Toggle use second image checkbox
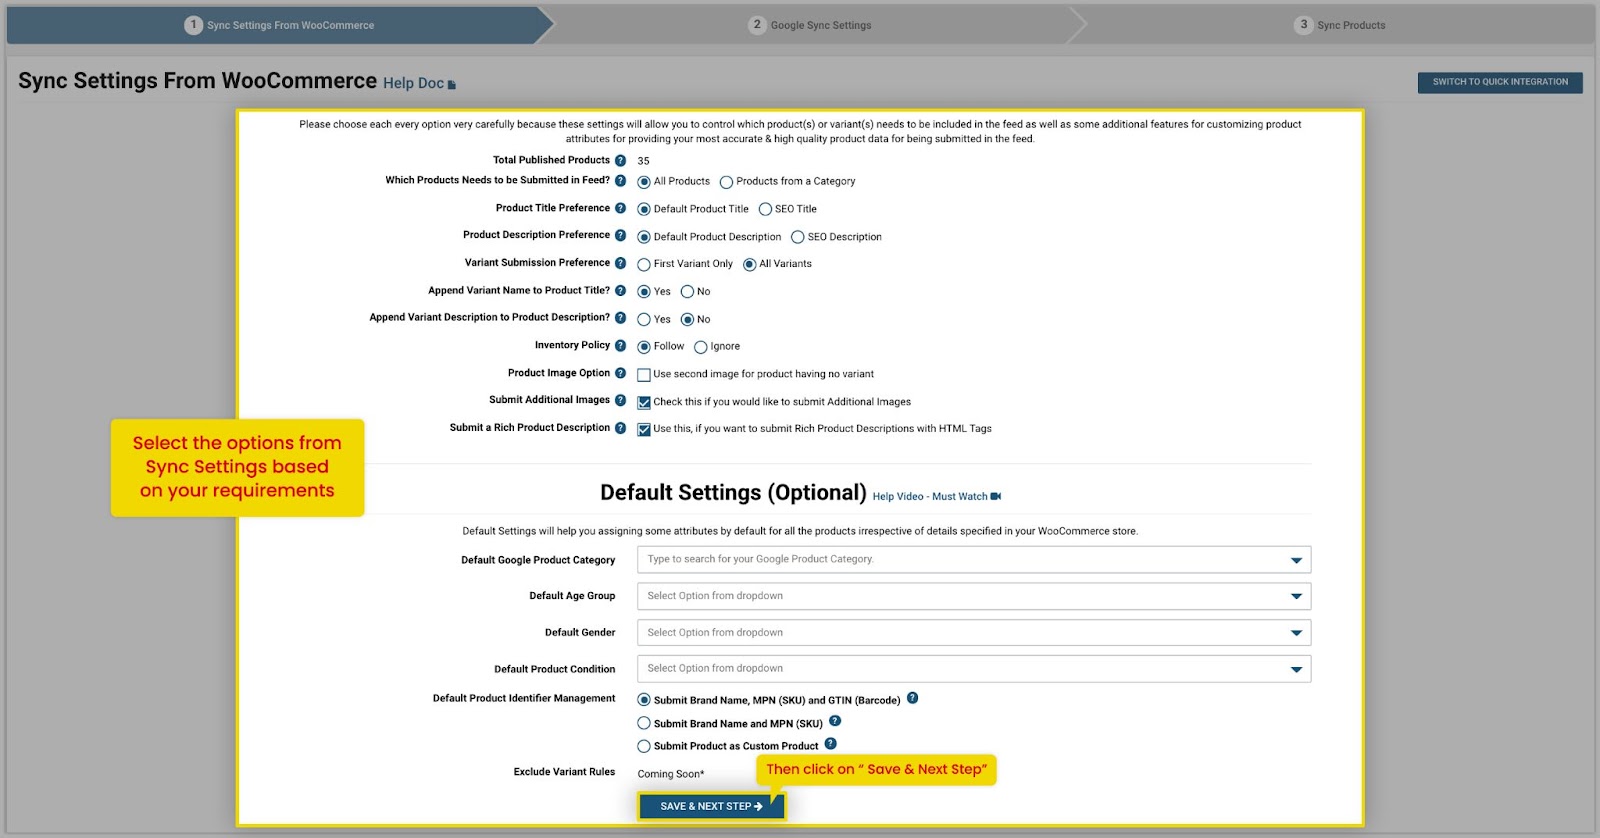 pos(644,375)
